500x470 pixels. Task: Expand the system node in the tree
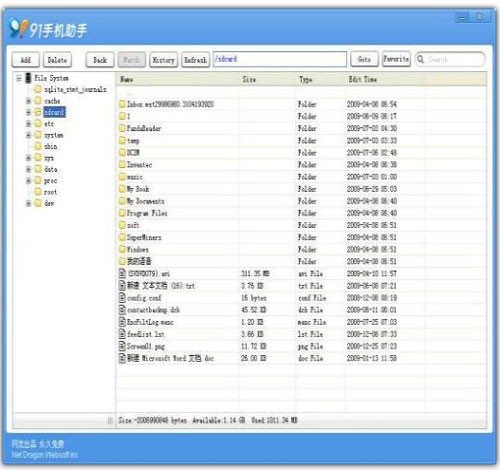click(x=29, y=135)
